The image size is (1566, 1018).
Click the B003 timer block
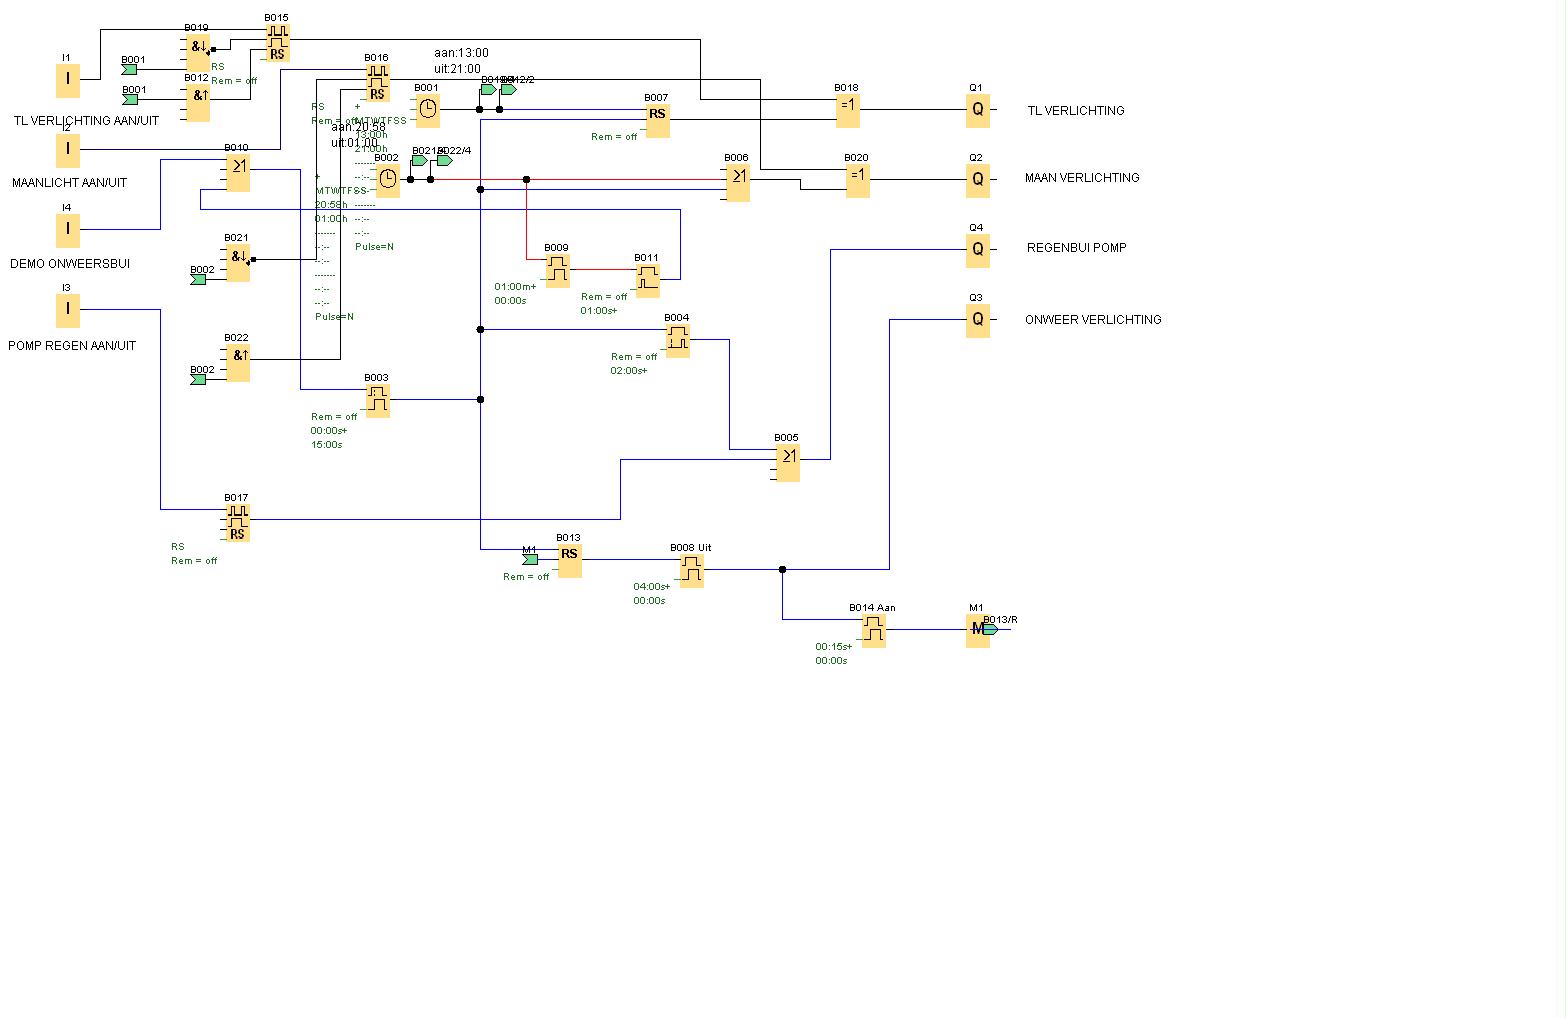click(377, 400)
